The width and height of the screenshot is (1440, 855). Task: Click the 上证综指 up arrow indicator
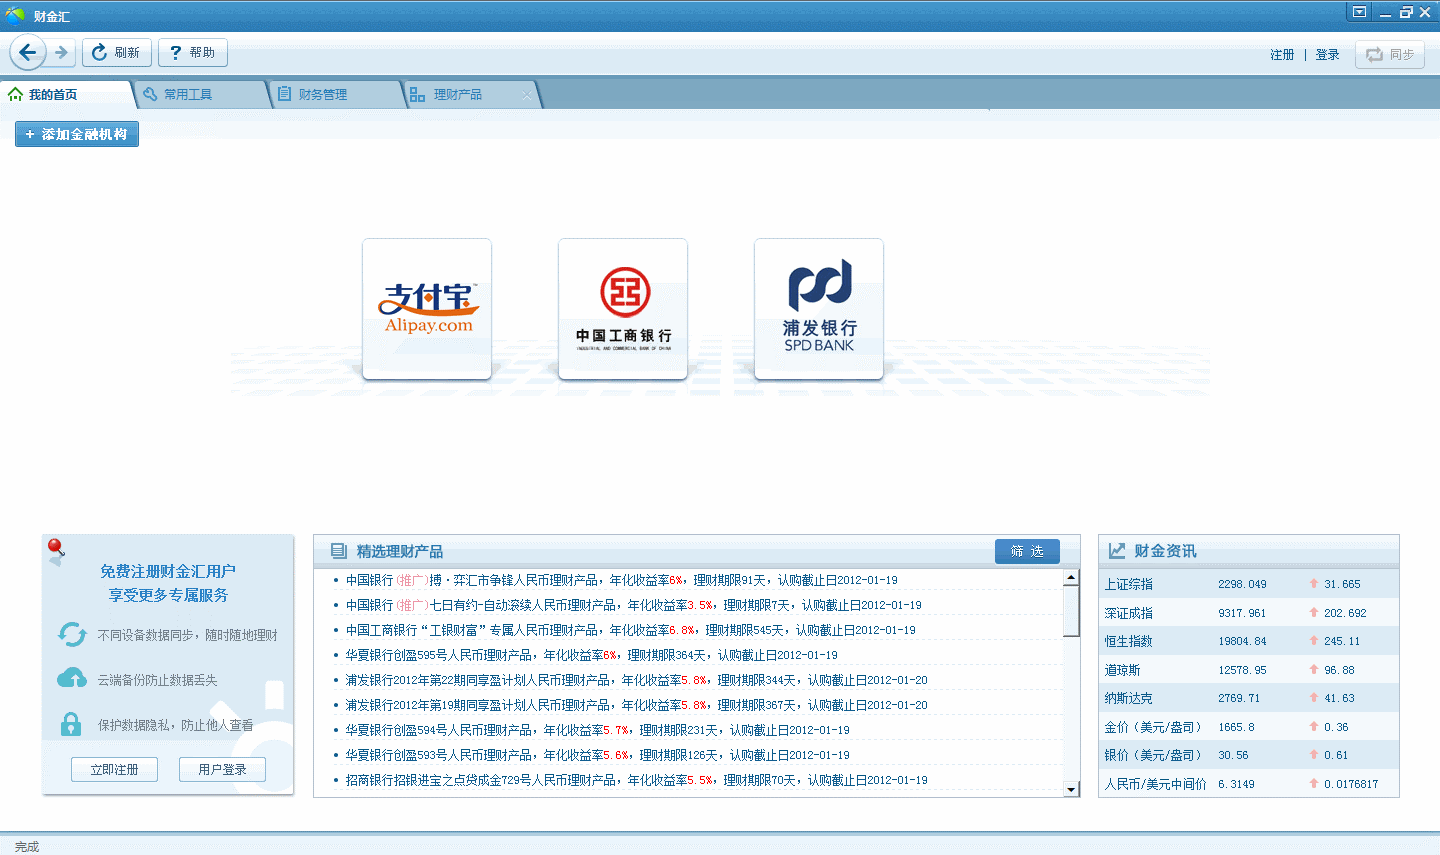(x=1314, y=583)
